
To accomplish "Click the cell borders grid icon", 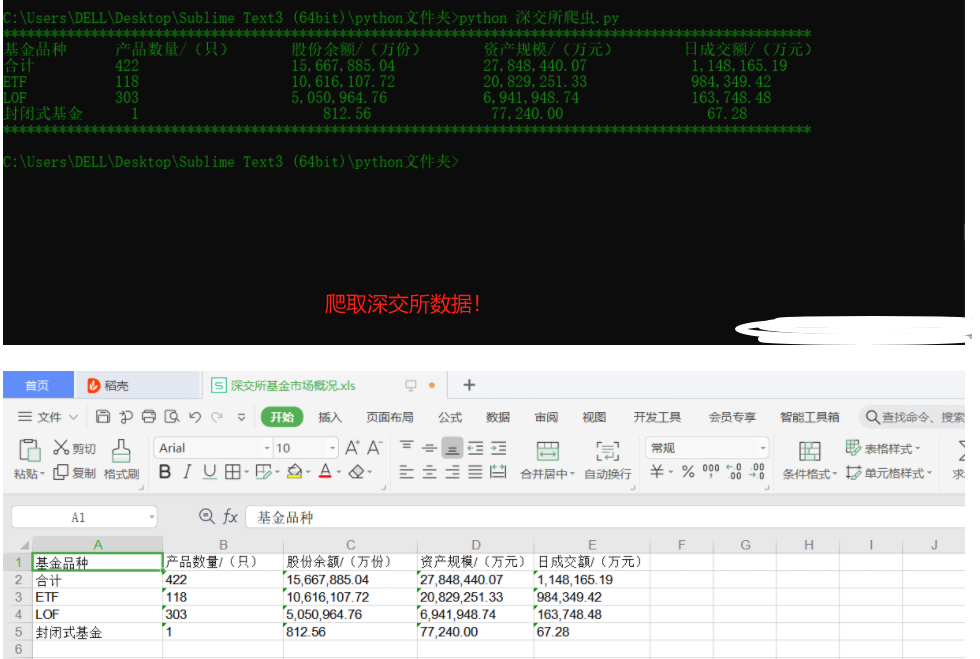I will tap(232, 471).
